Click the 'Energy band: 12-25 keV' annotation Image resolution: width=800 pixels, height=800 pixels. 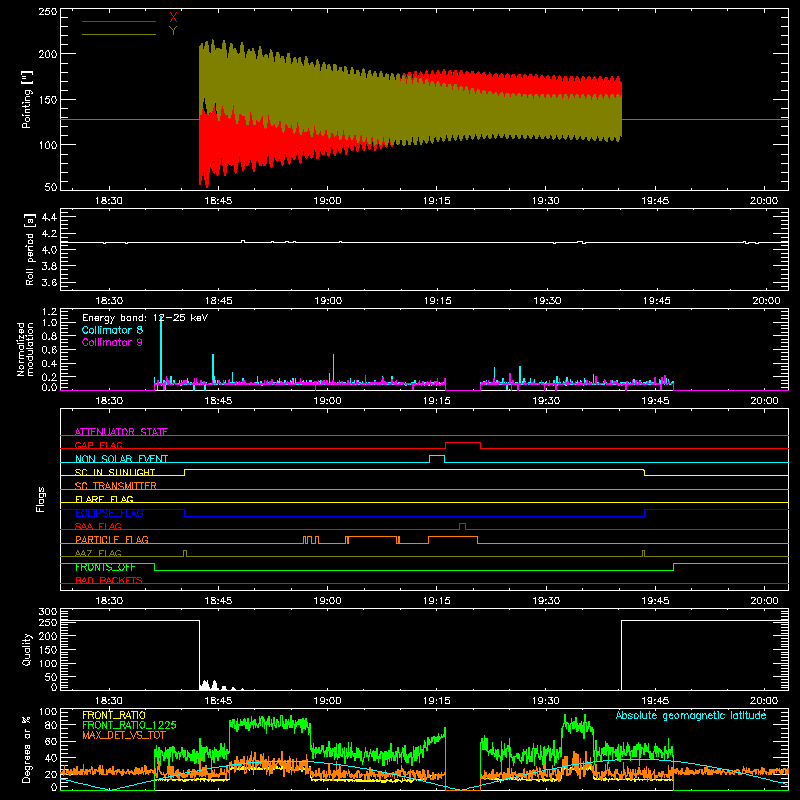145,318
